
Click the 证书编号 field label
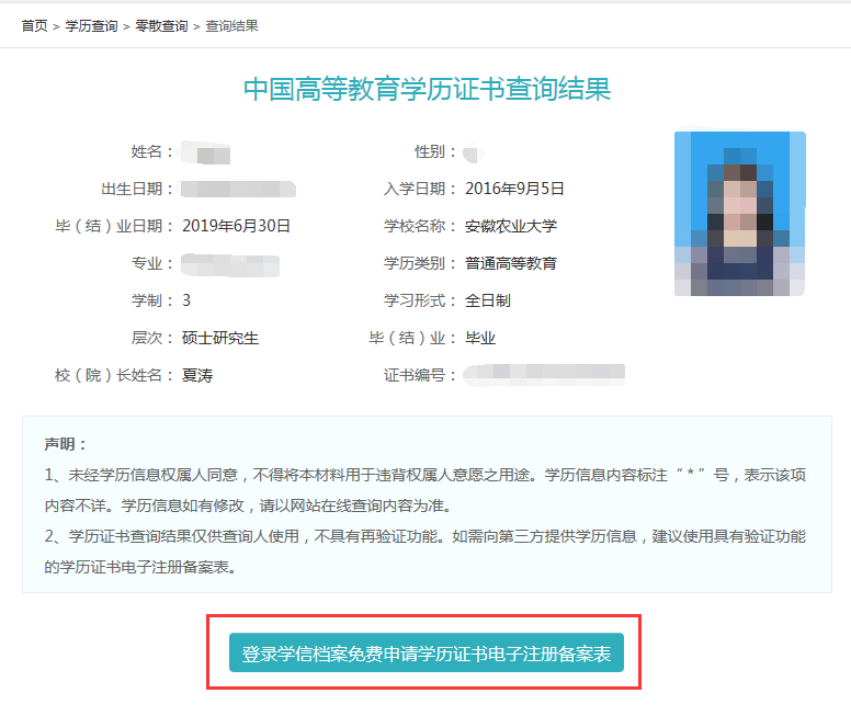click(x=420, y=376)
